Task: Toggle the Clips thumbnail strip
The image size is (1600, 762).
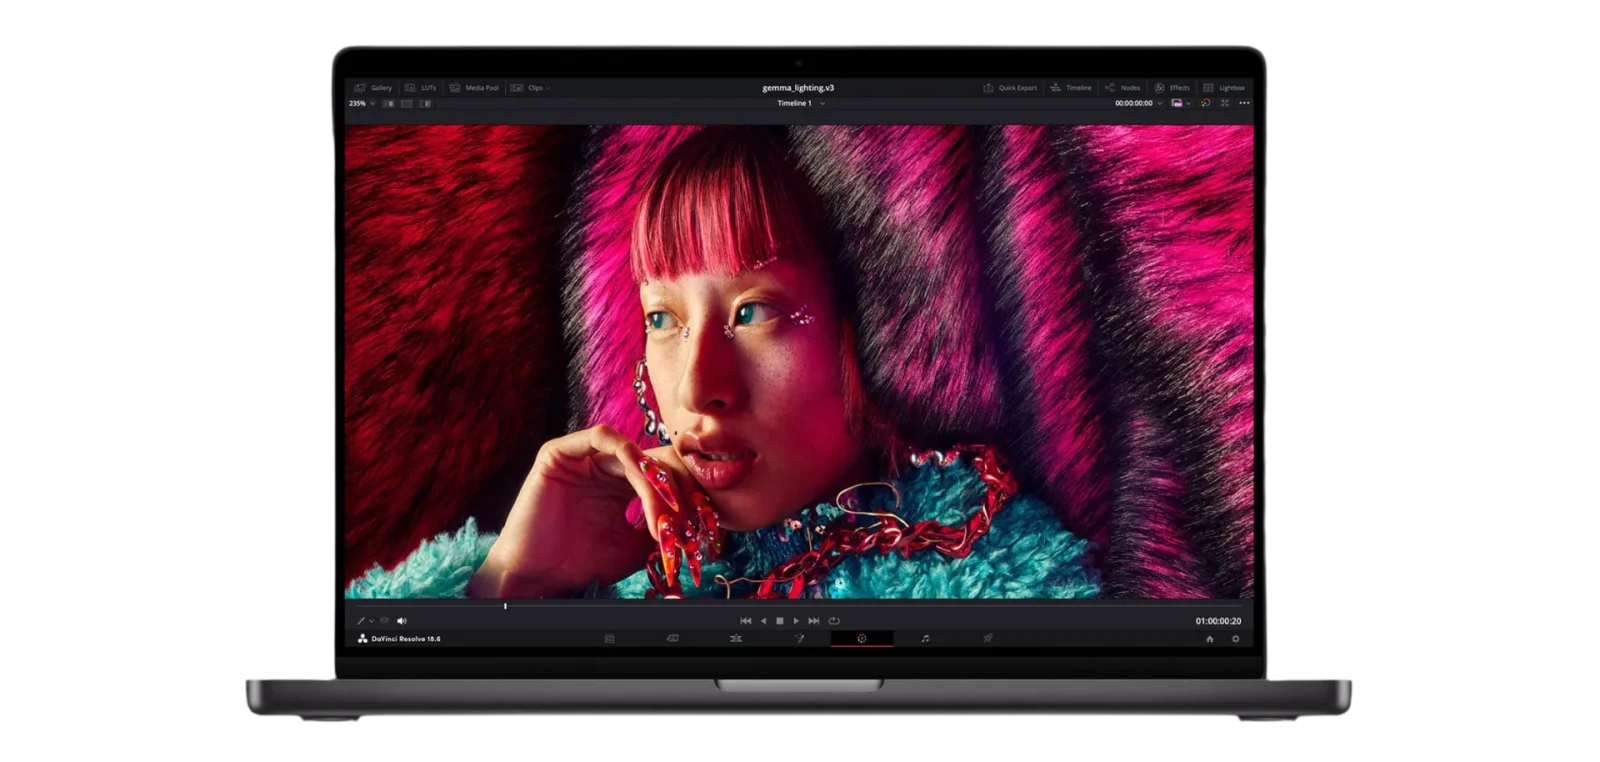Action: tap(527, 88)
